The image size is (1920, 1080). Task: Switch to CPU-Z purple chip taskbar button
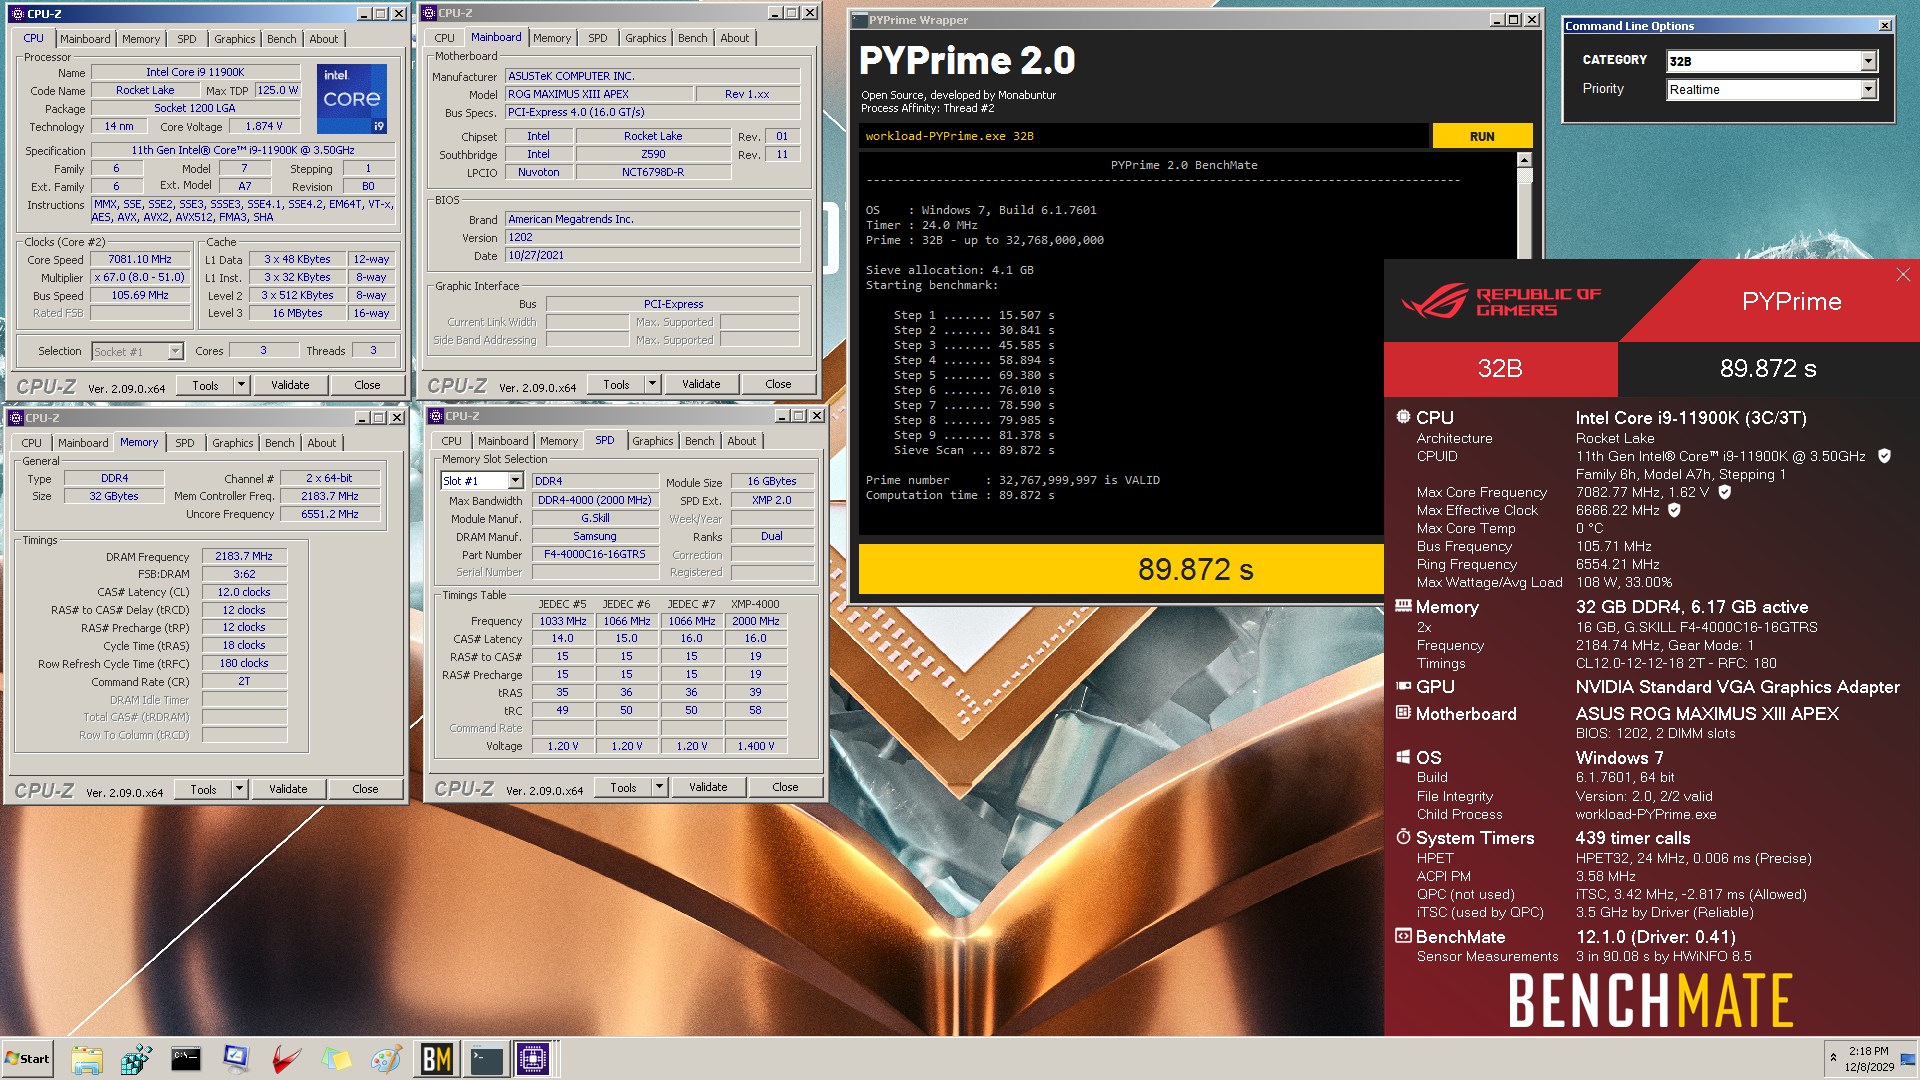533,1059
